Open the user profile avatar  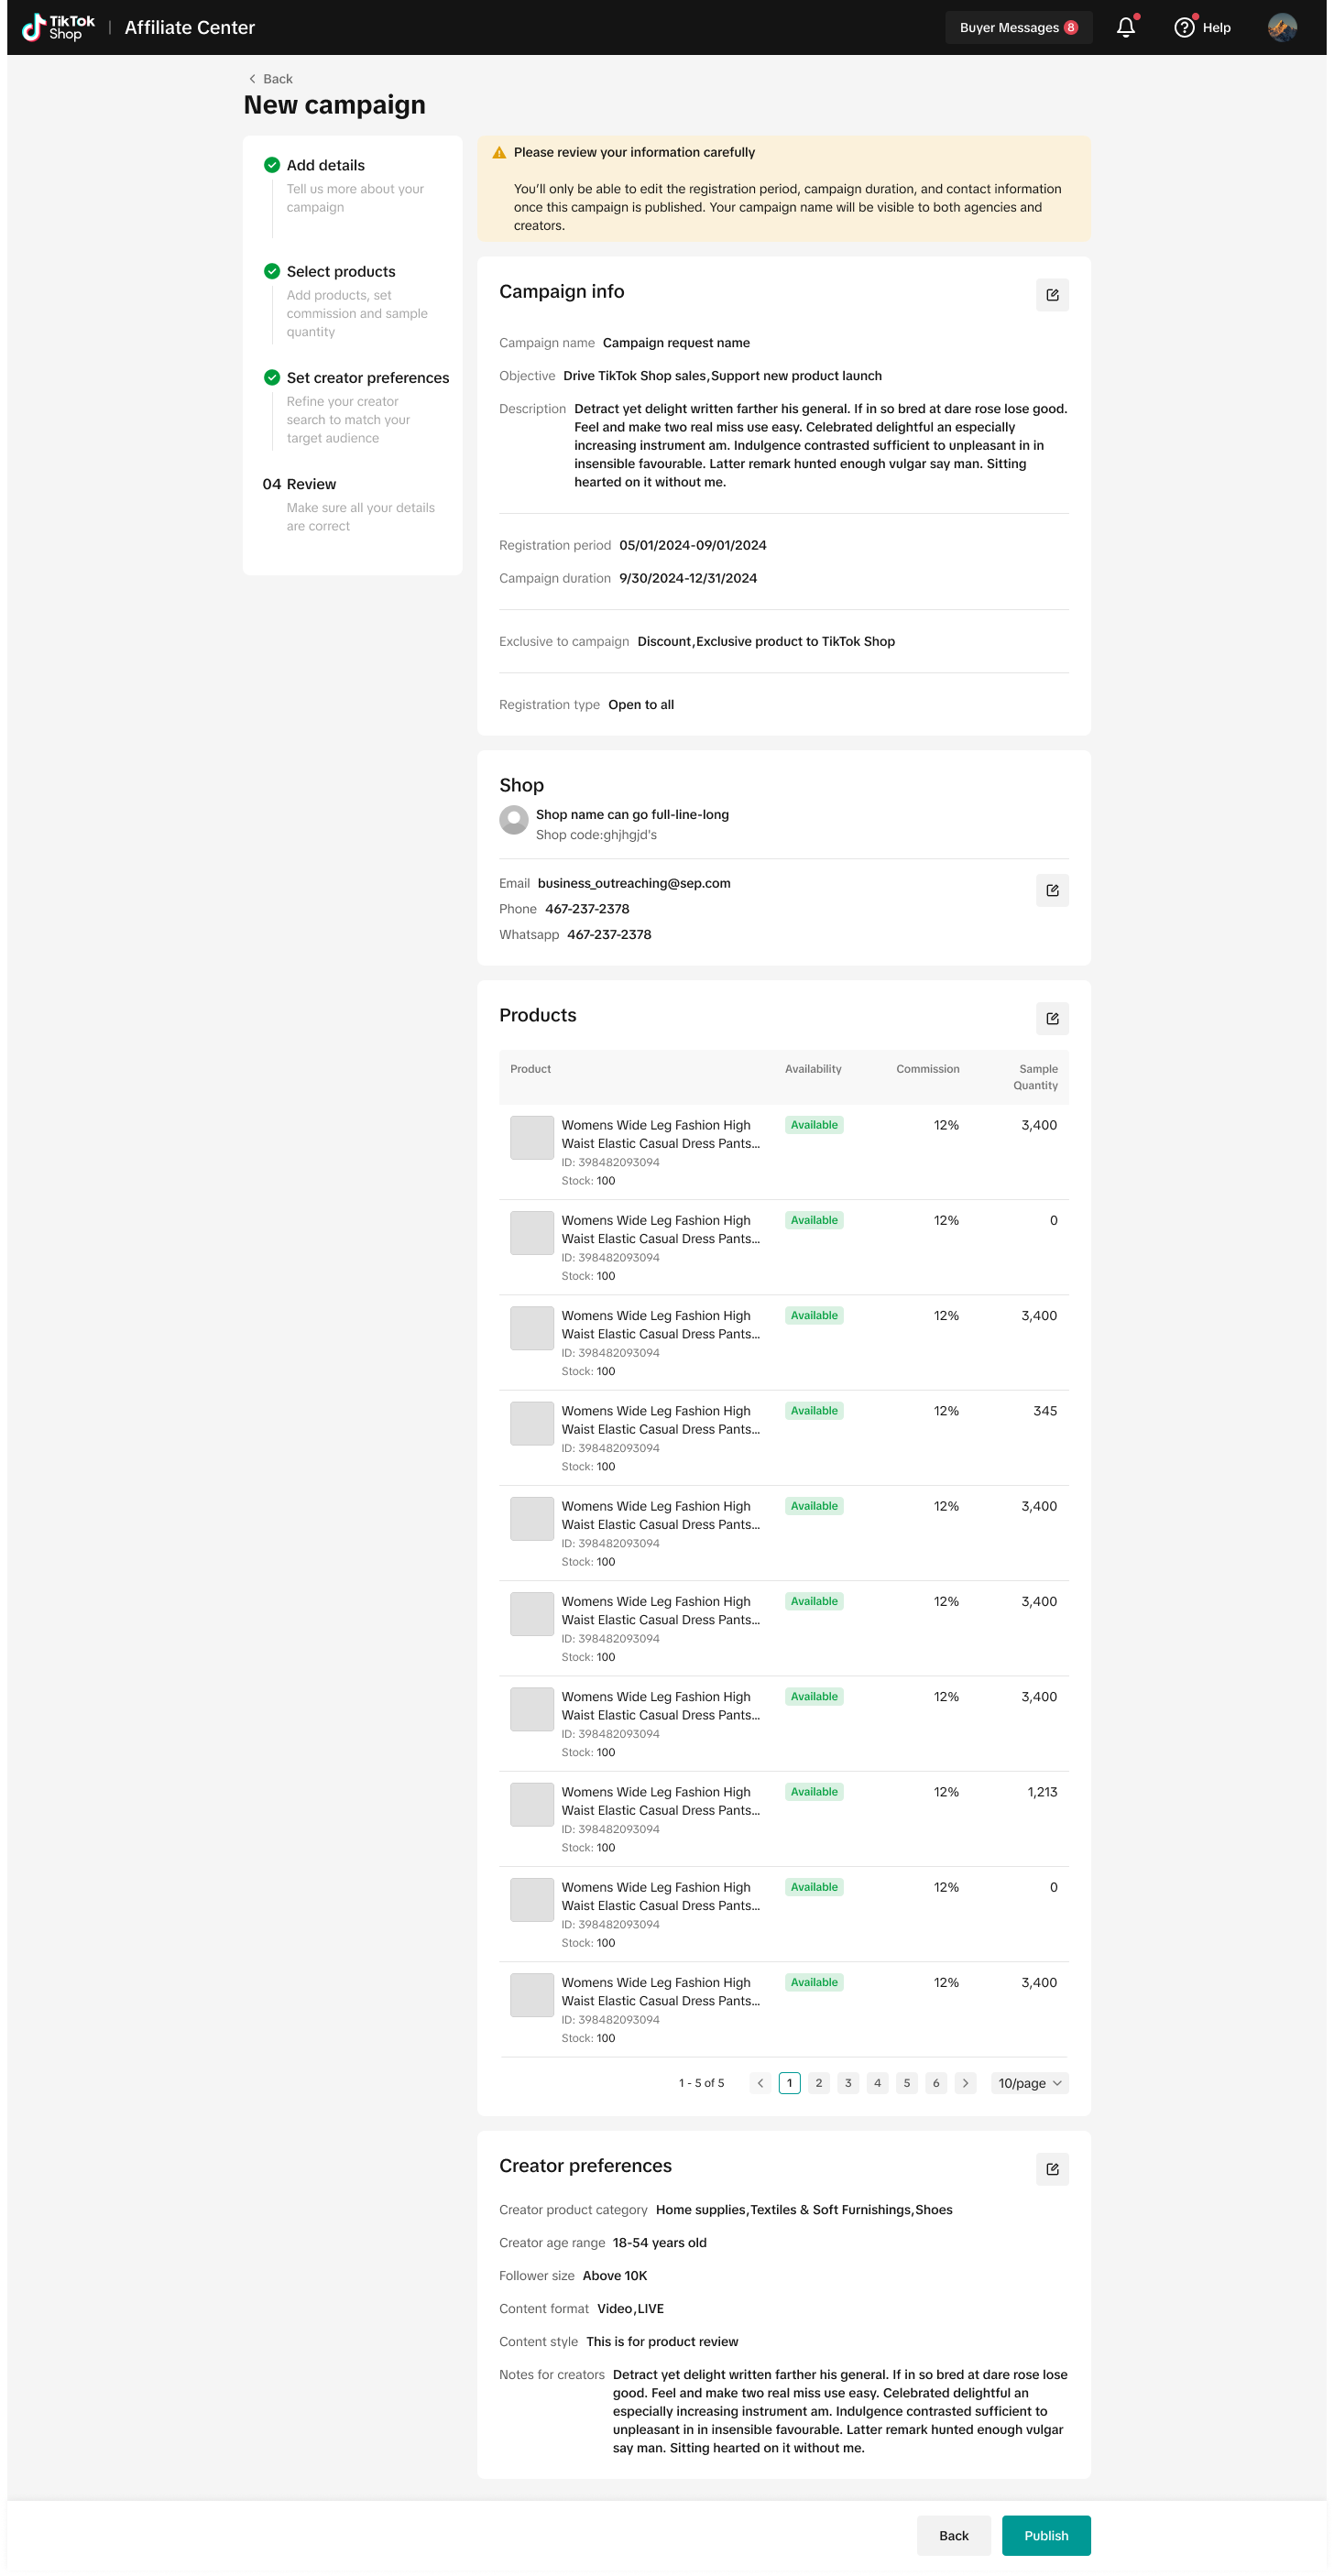point(1281,28)
